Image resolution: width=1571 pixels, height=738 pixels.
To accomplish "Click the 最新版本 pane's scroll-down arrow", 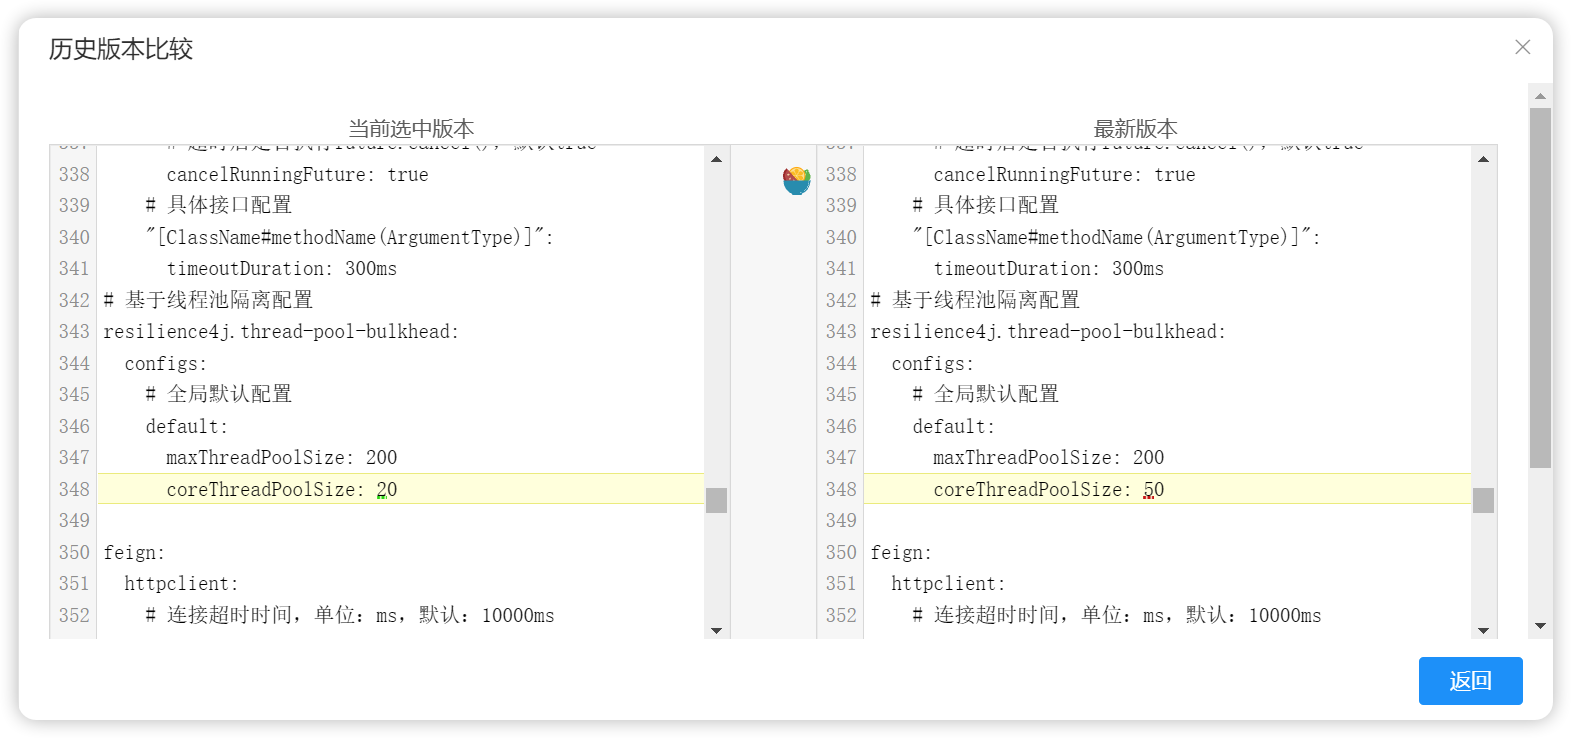I will [x=1483, y=631].
